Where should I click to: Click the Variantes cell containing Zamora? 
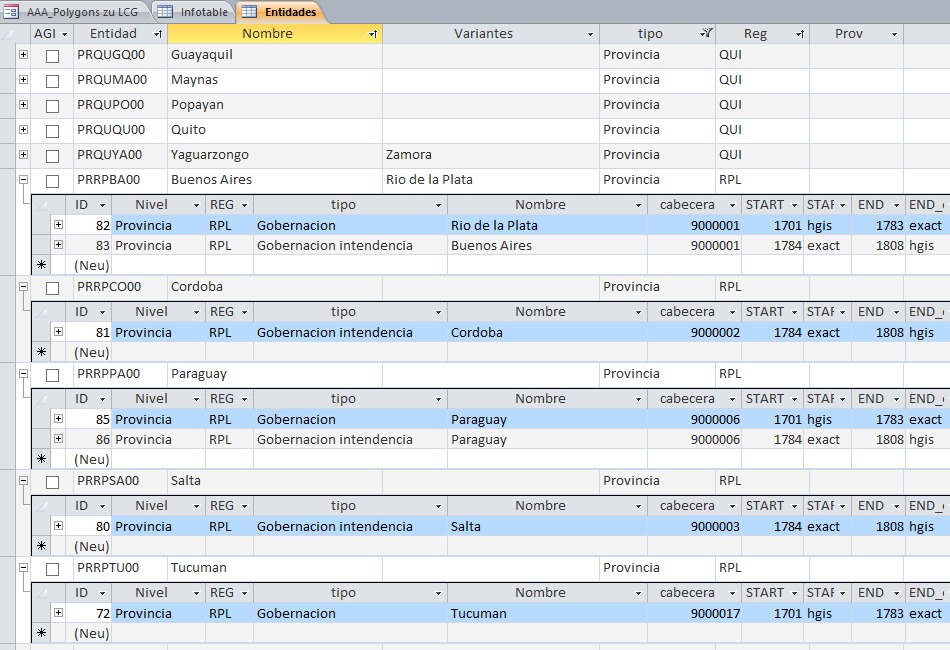[490, 155]
